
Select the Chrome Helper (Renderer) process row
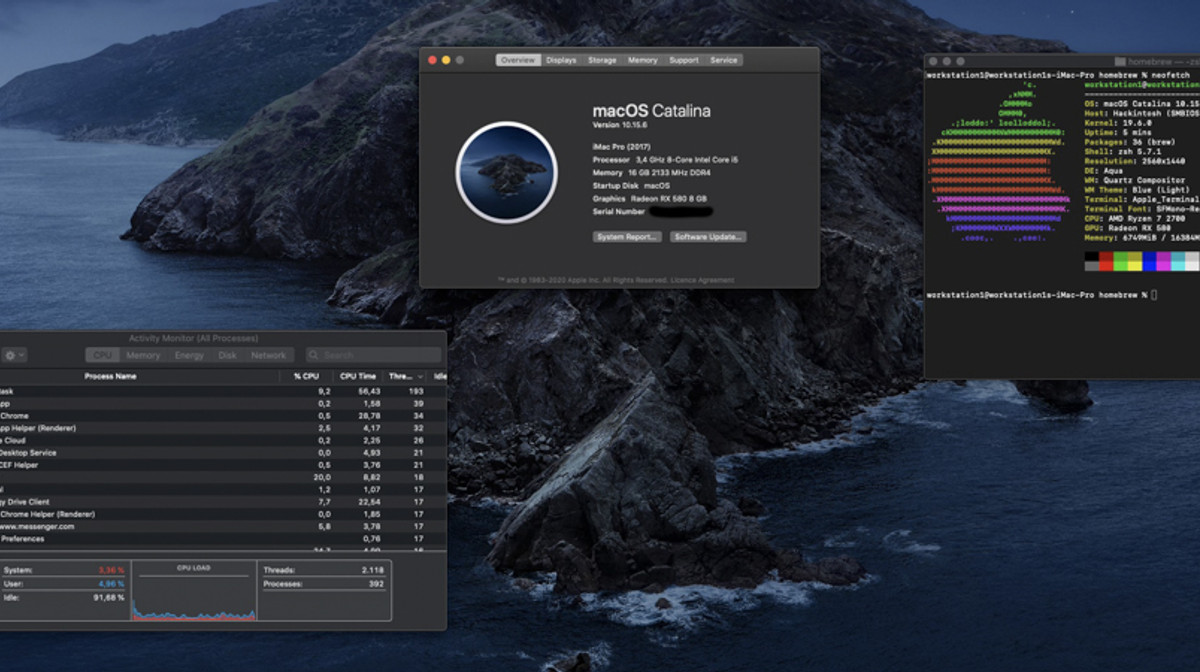223,514
